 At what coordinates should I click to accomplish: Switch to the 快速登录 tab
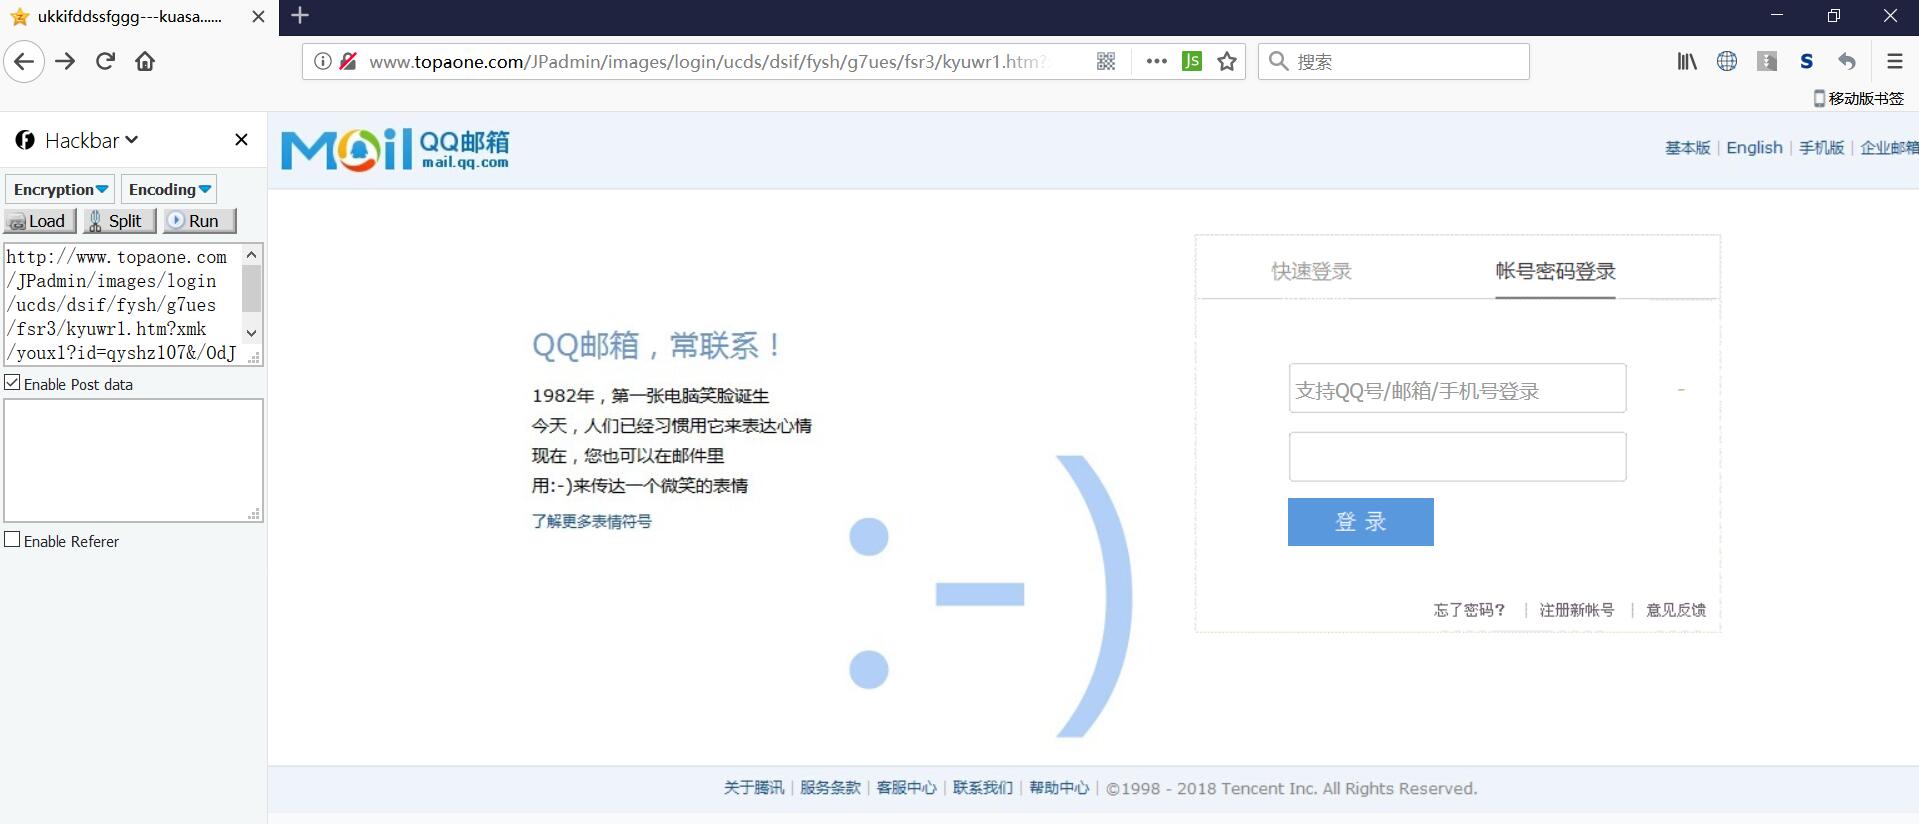point(1311,271)
